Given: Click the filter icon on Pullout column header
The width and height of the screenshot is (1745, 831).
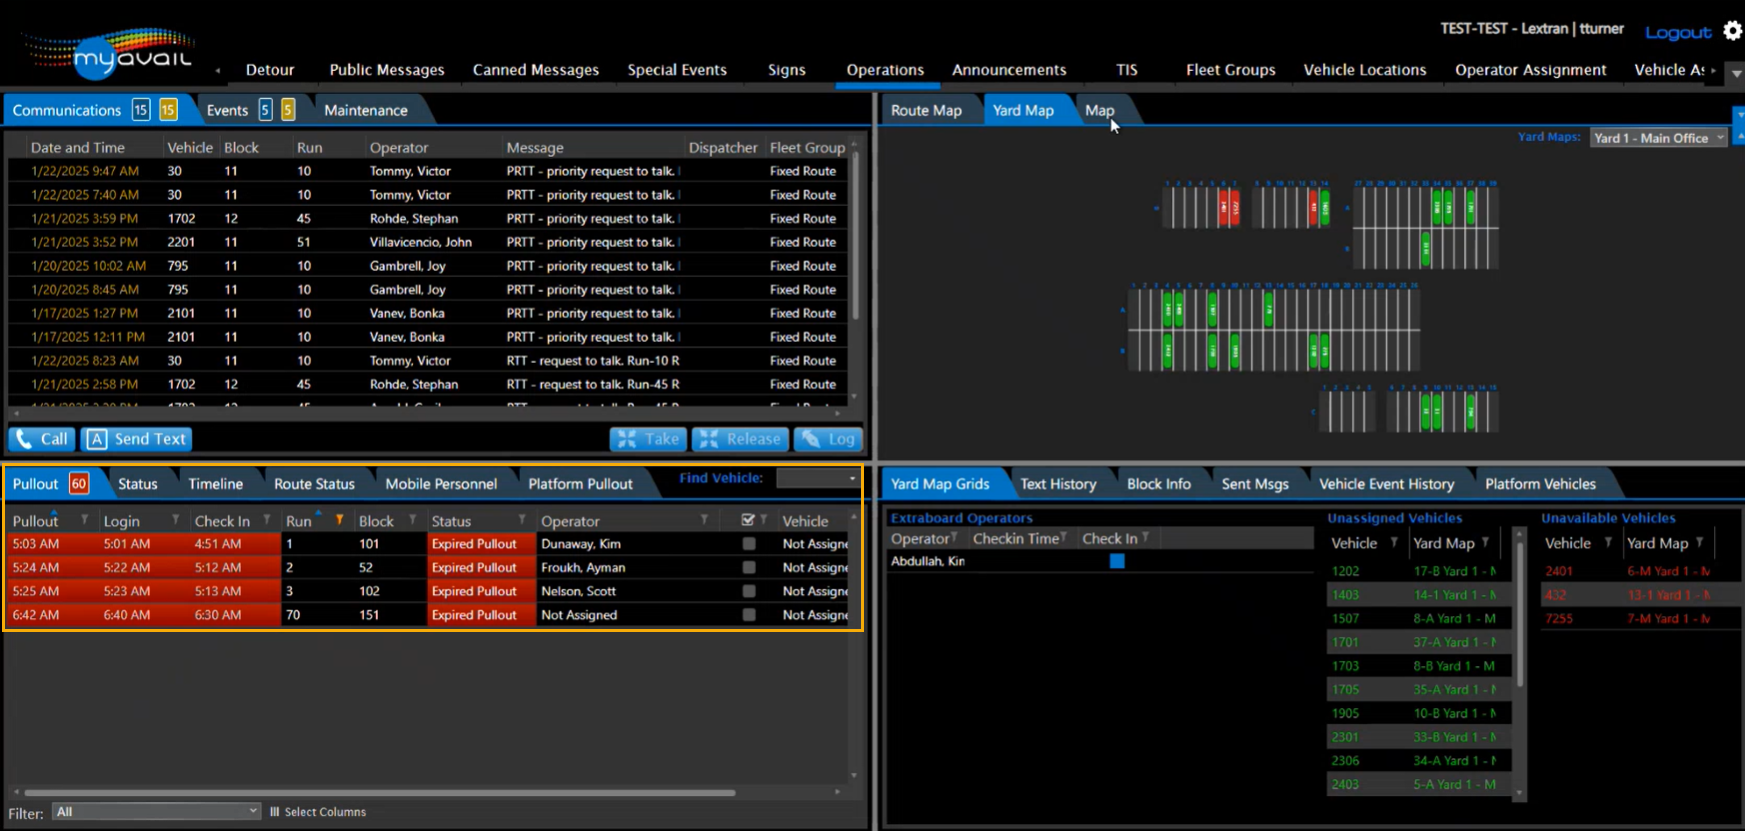Looking at the screenshot, I should (x=84, y=520).
